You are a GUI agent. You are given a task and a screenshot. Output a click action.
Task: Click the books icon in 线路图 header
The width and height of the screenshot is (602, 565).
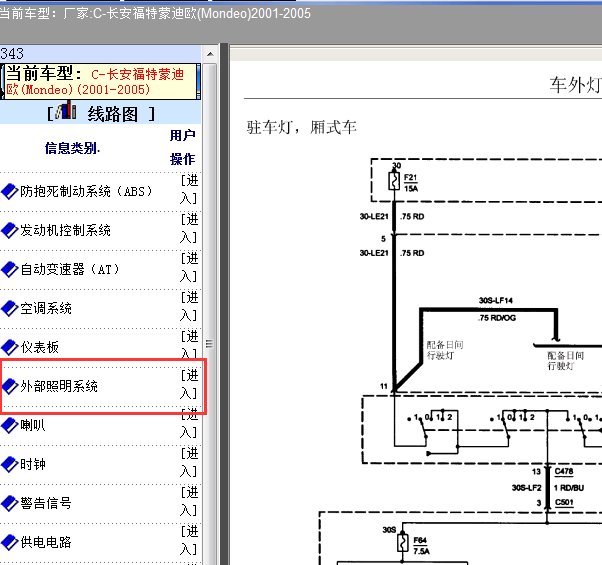point(65,111)
